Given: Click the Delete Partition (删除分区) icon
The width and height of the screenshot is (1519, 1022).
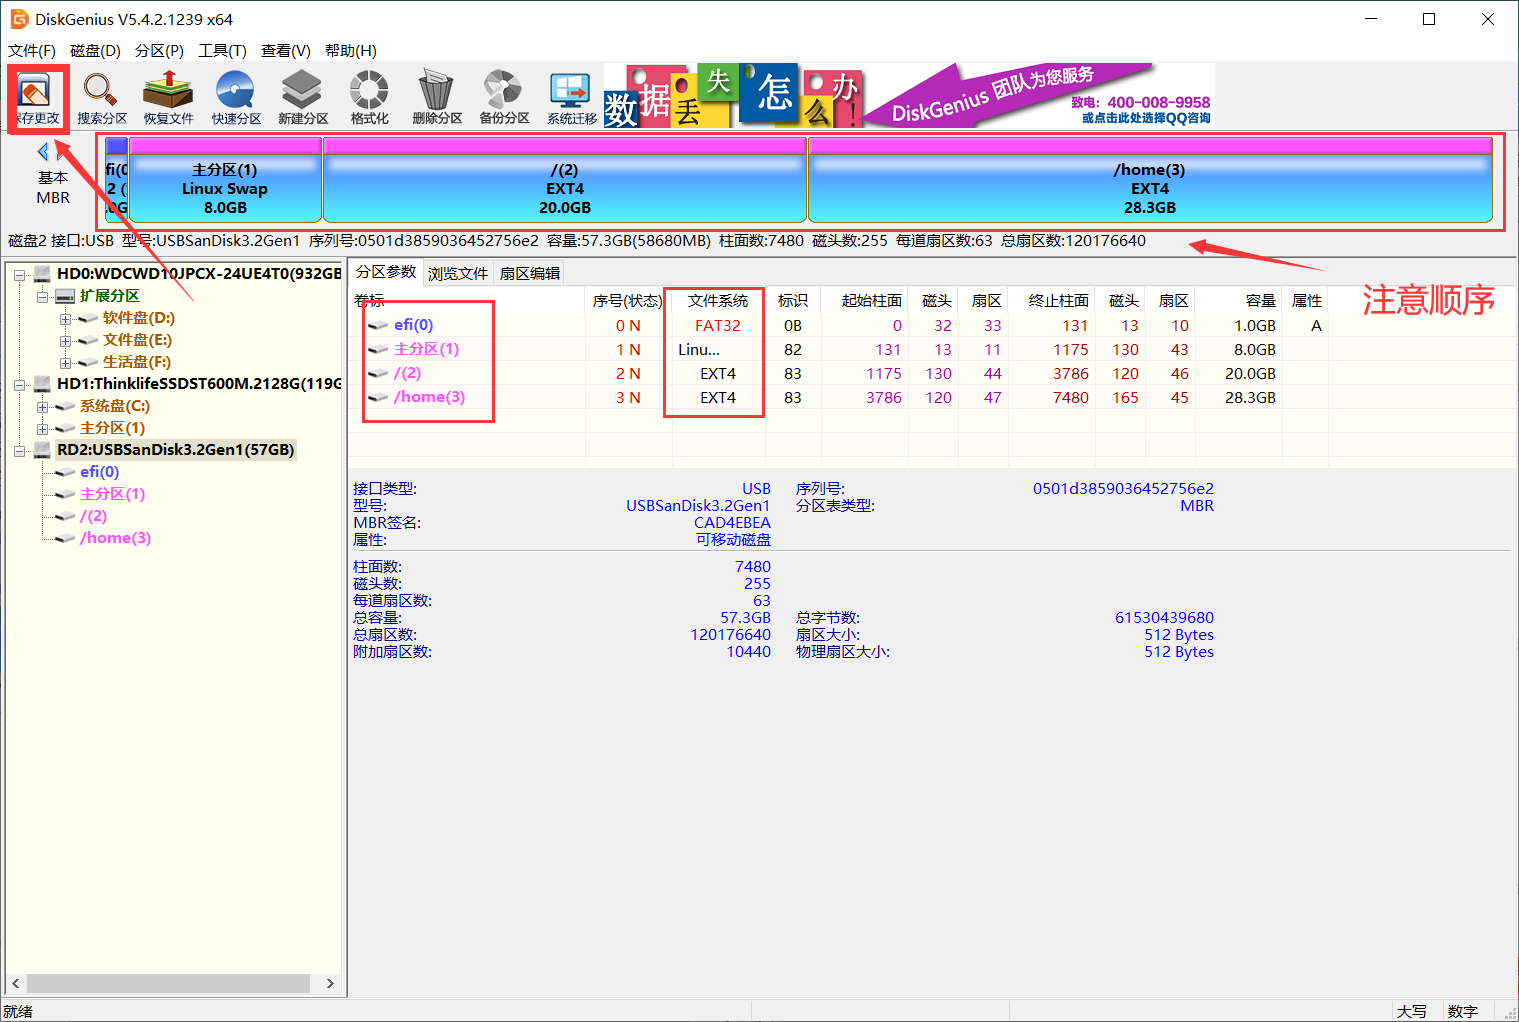Looking at the screenshot, I should point(437,97).
